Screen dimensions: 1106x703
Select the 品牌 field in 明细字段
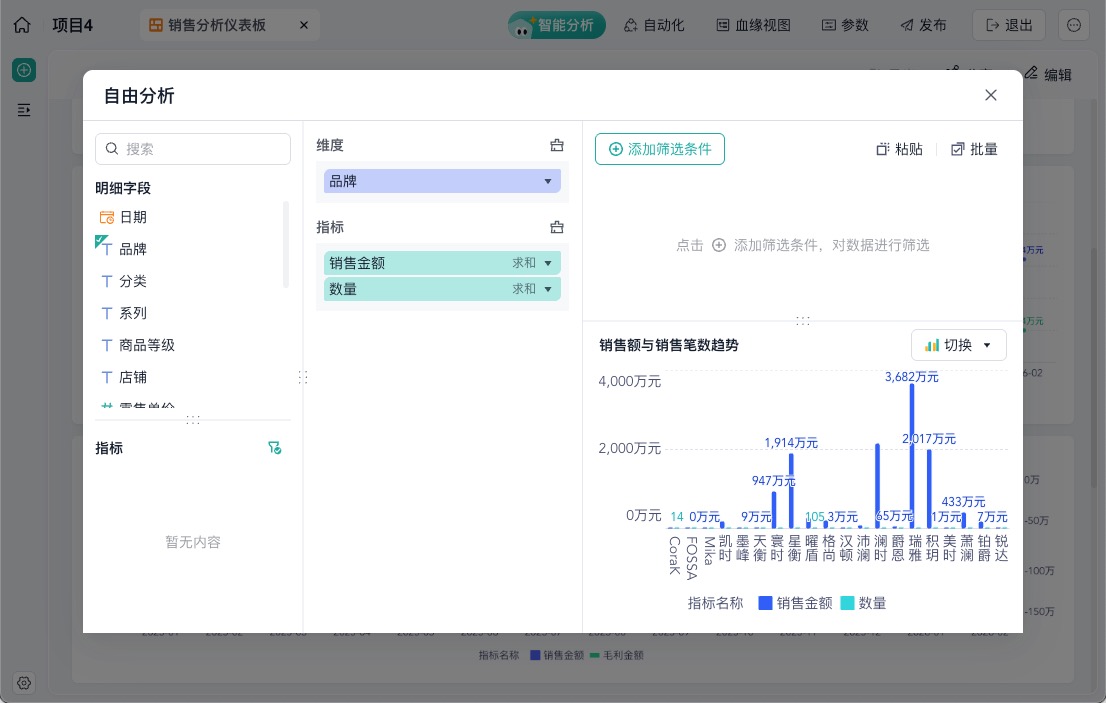pos(133,249)
